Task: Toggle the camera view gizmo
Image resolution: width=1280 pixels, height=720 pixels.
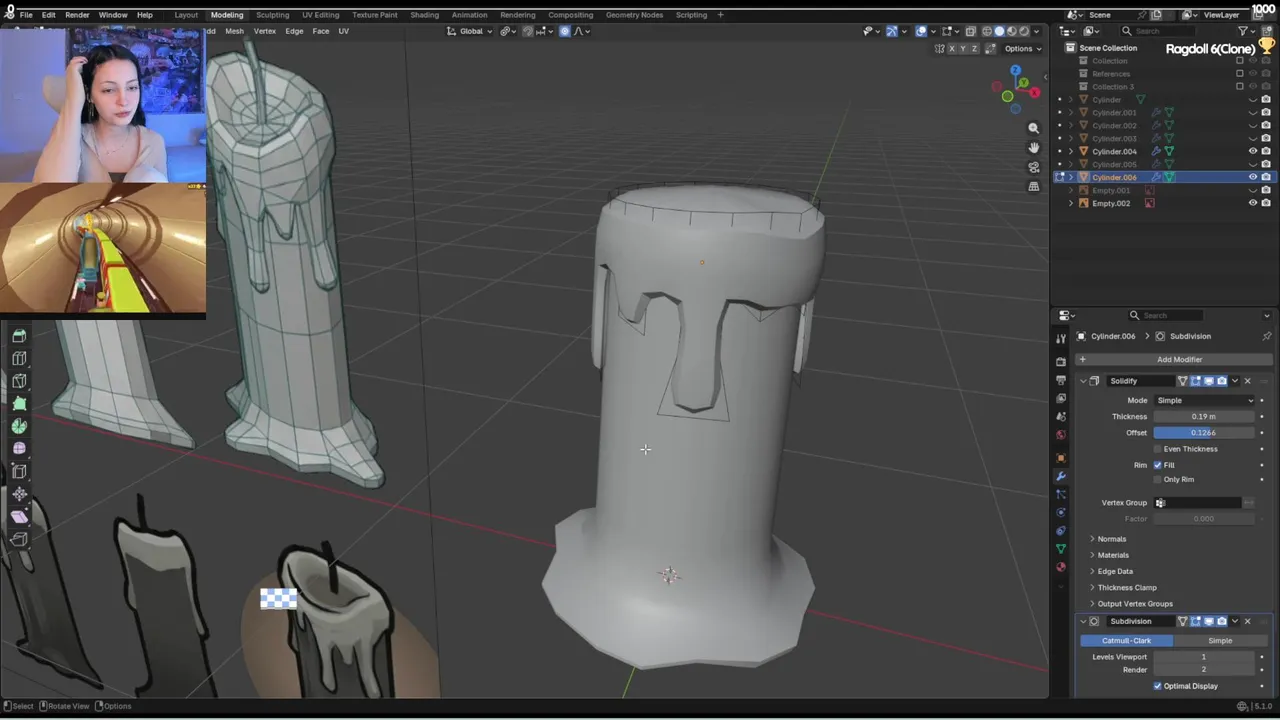Action: 1033,167
